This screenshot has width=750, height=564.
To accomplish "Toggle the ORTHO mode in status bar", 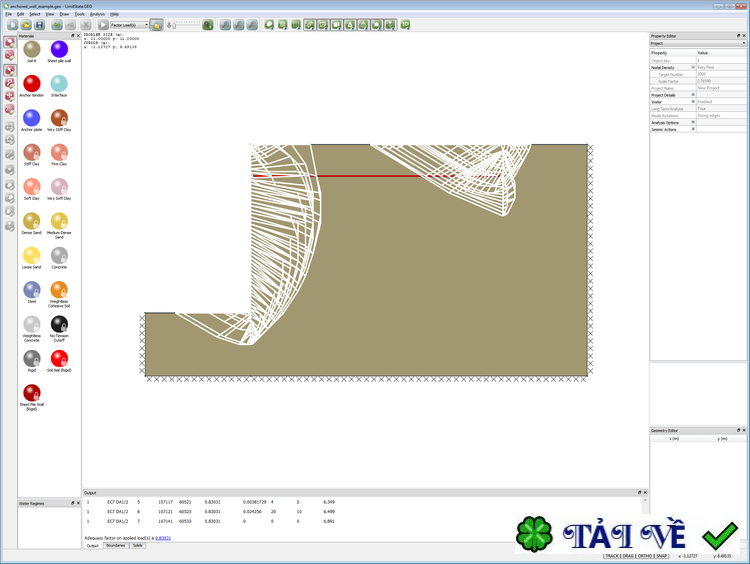I will coord(643,555).
